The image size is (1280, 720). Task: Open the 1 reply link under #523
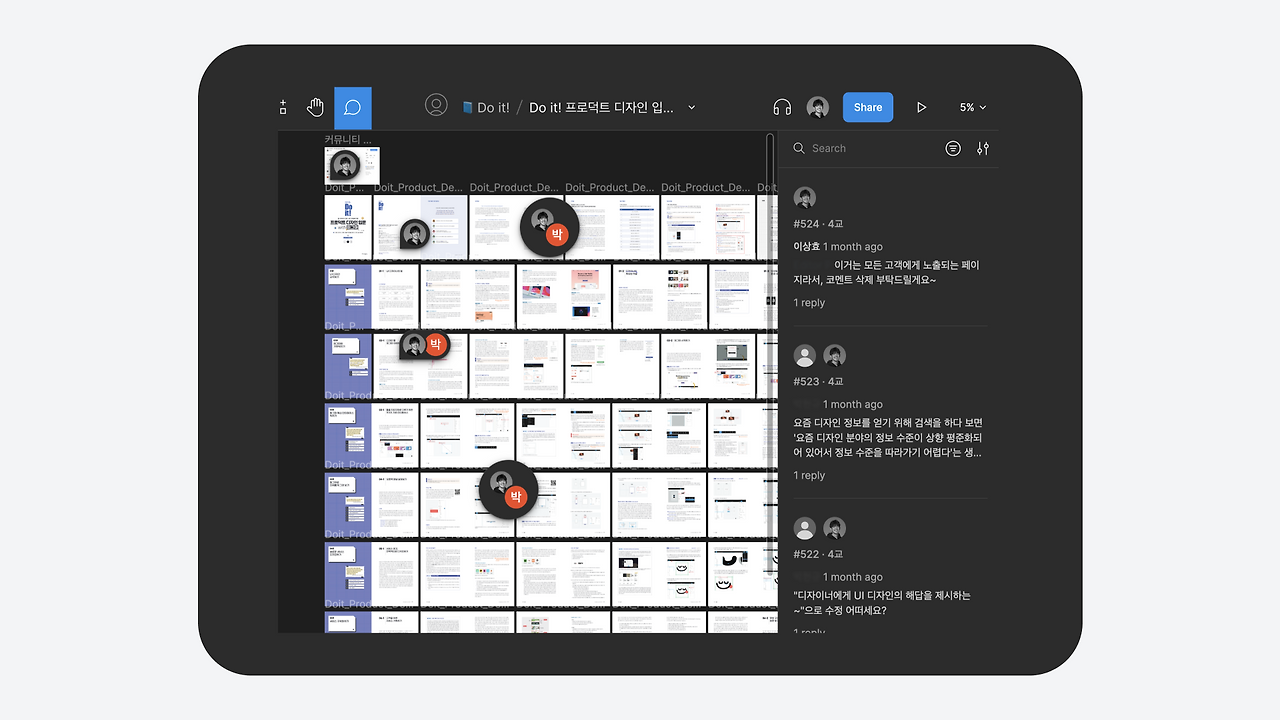pos(809,476)
